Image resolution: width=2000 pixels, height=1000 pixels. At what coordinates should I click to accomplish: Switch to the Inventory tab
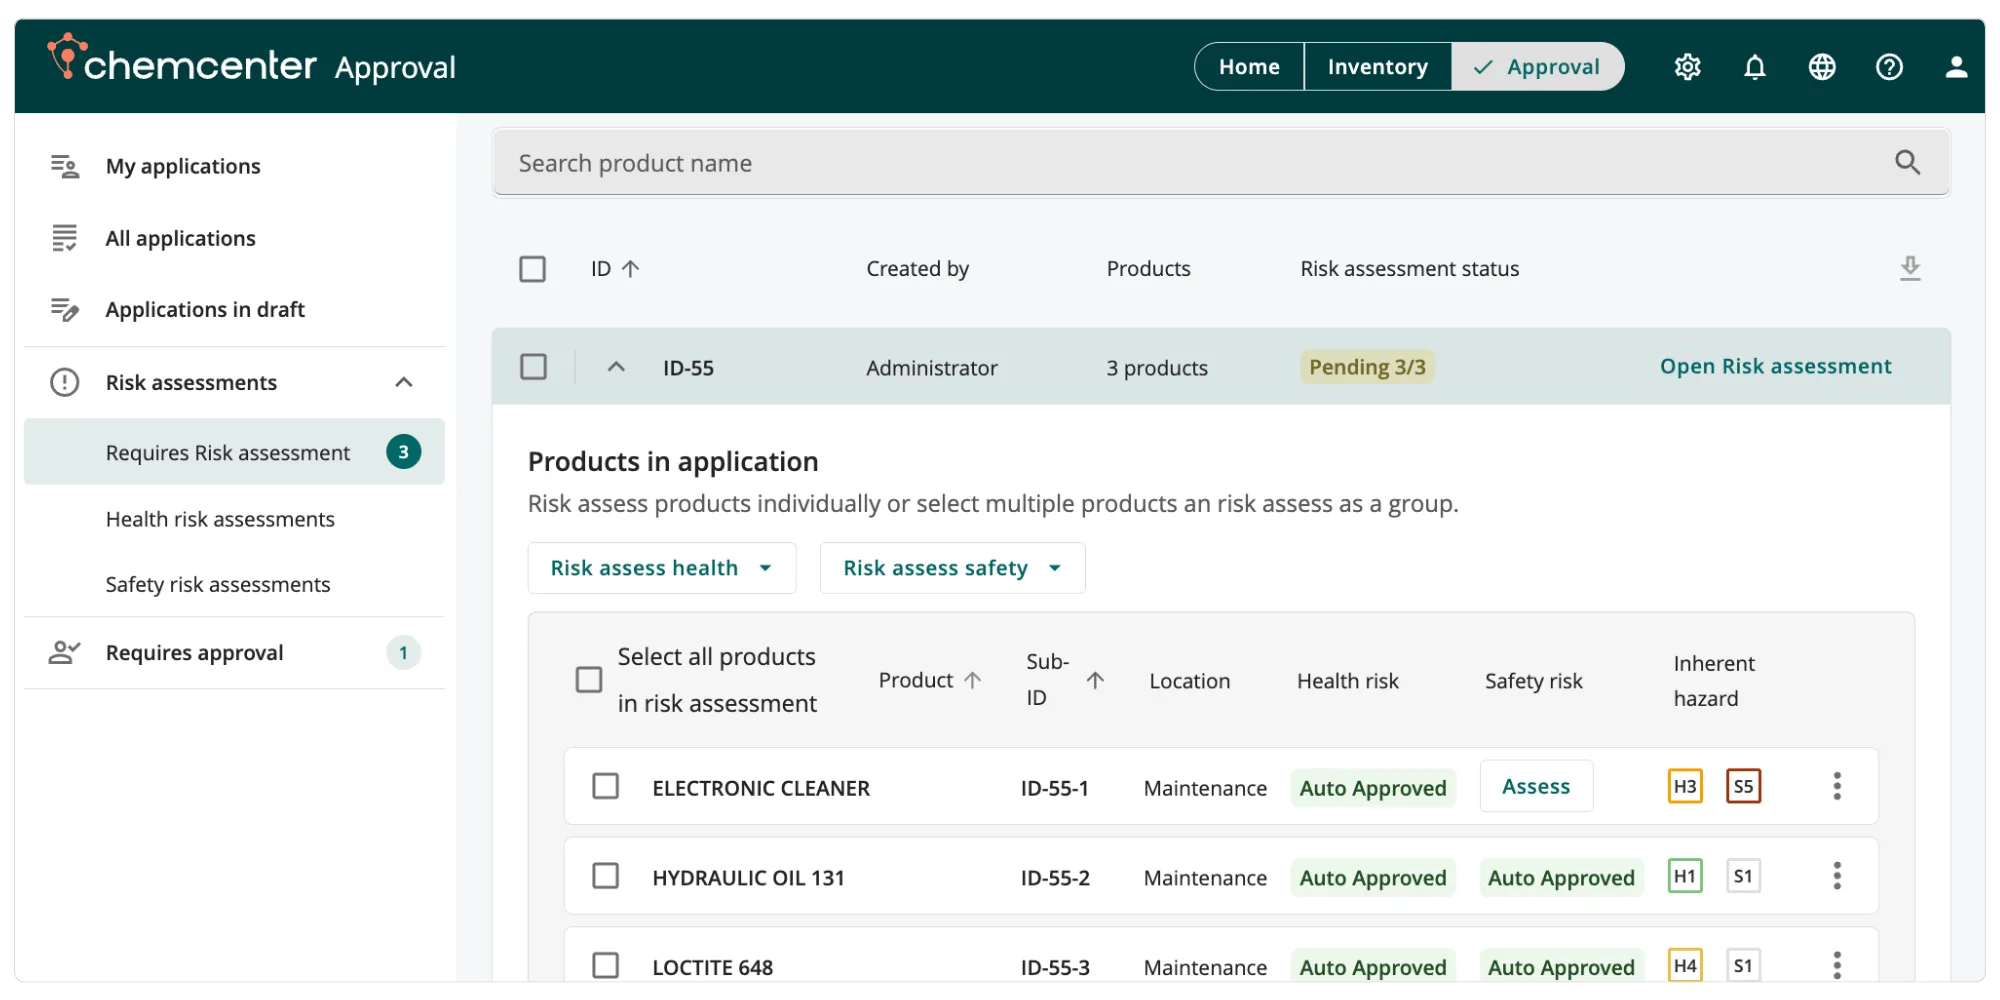[1378, 67]
